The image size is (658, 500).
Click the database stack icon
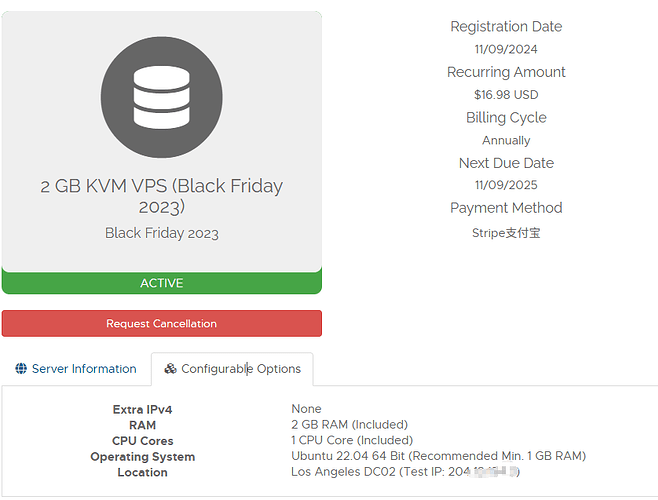coord(162,97)
